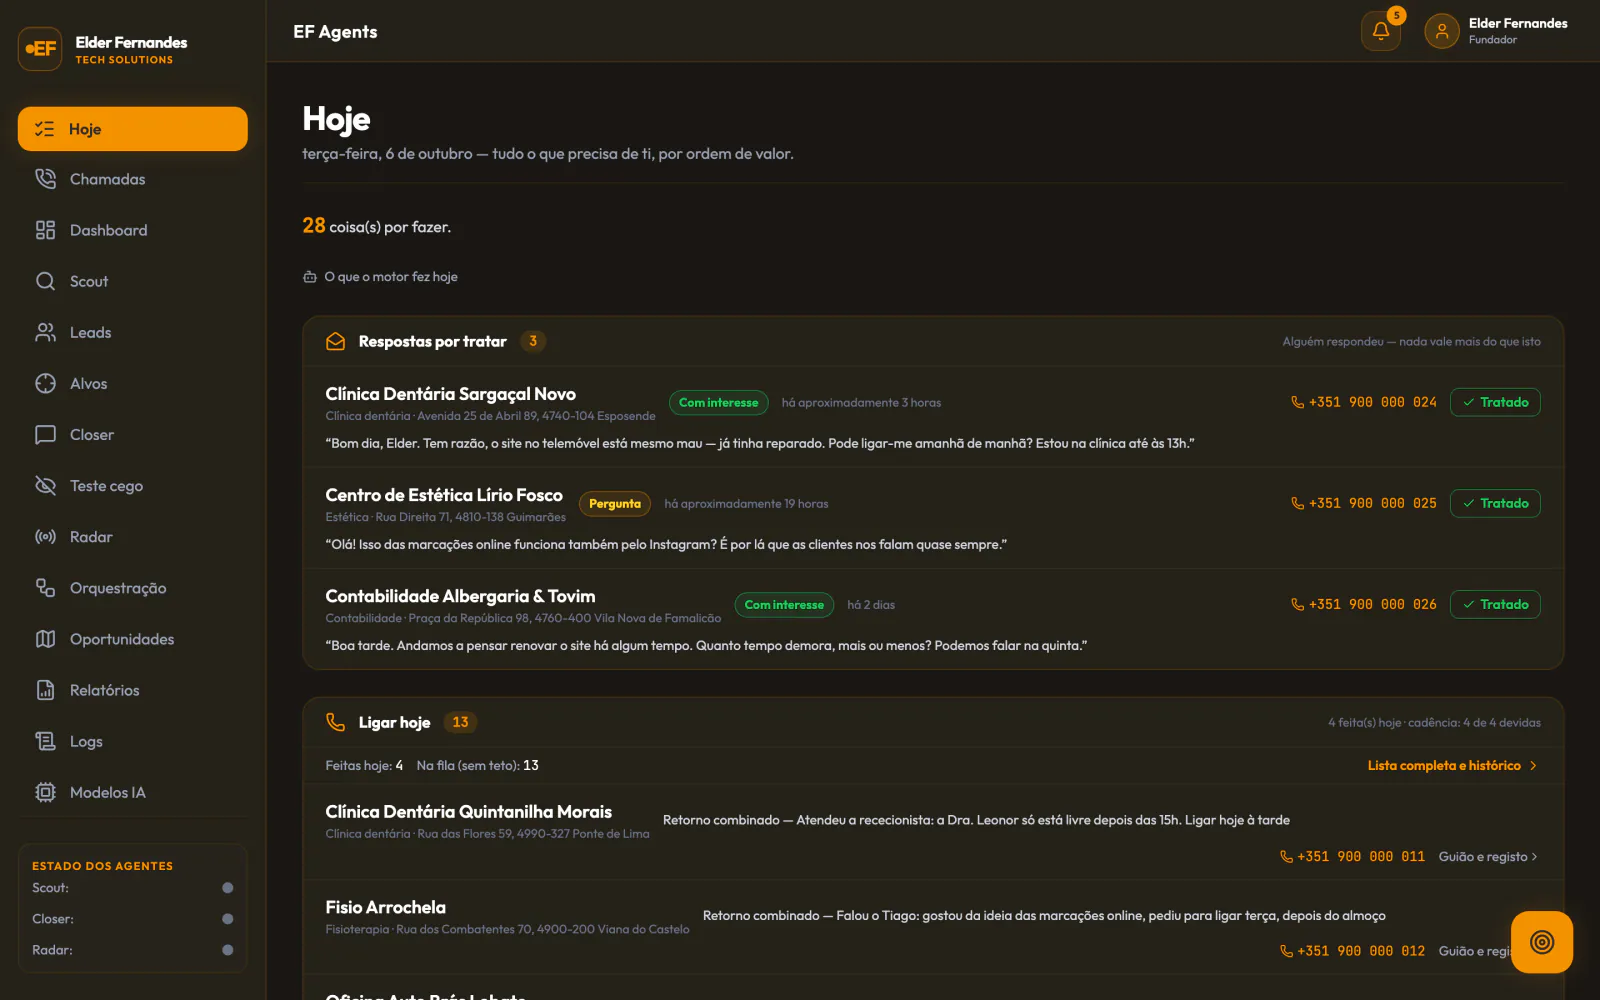The image size is (1600, 1000).
Task: Click the Ligar hoje section heading
Action: tap(394, 722)
